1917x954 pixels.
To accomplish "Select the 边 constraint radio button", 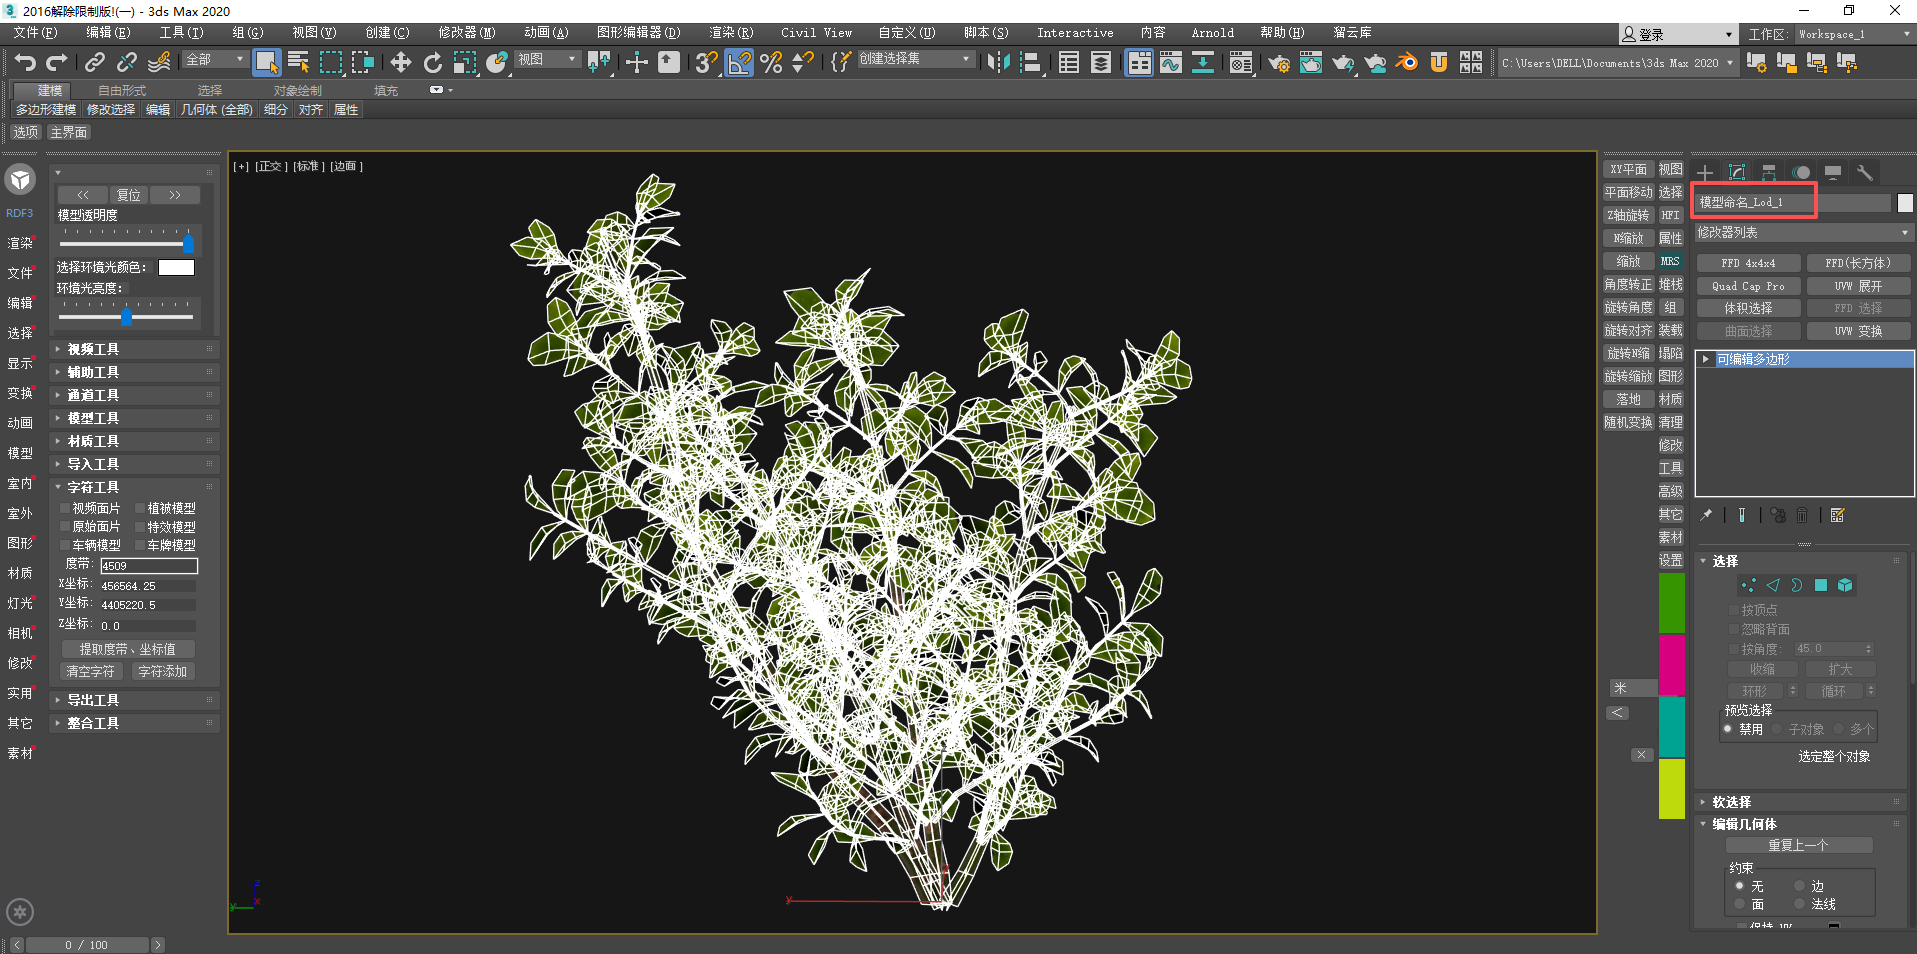I will point(1799,886).
